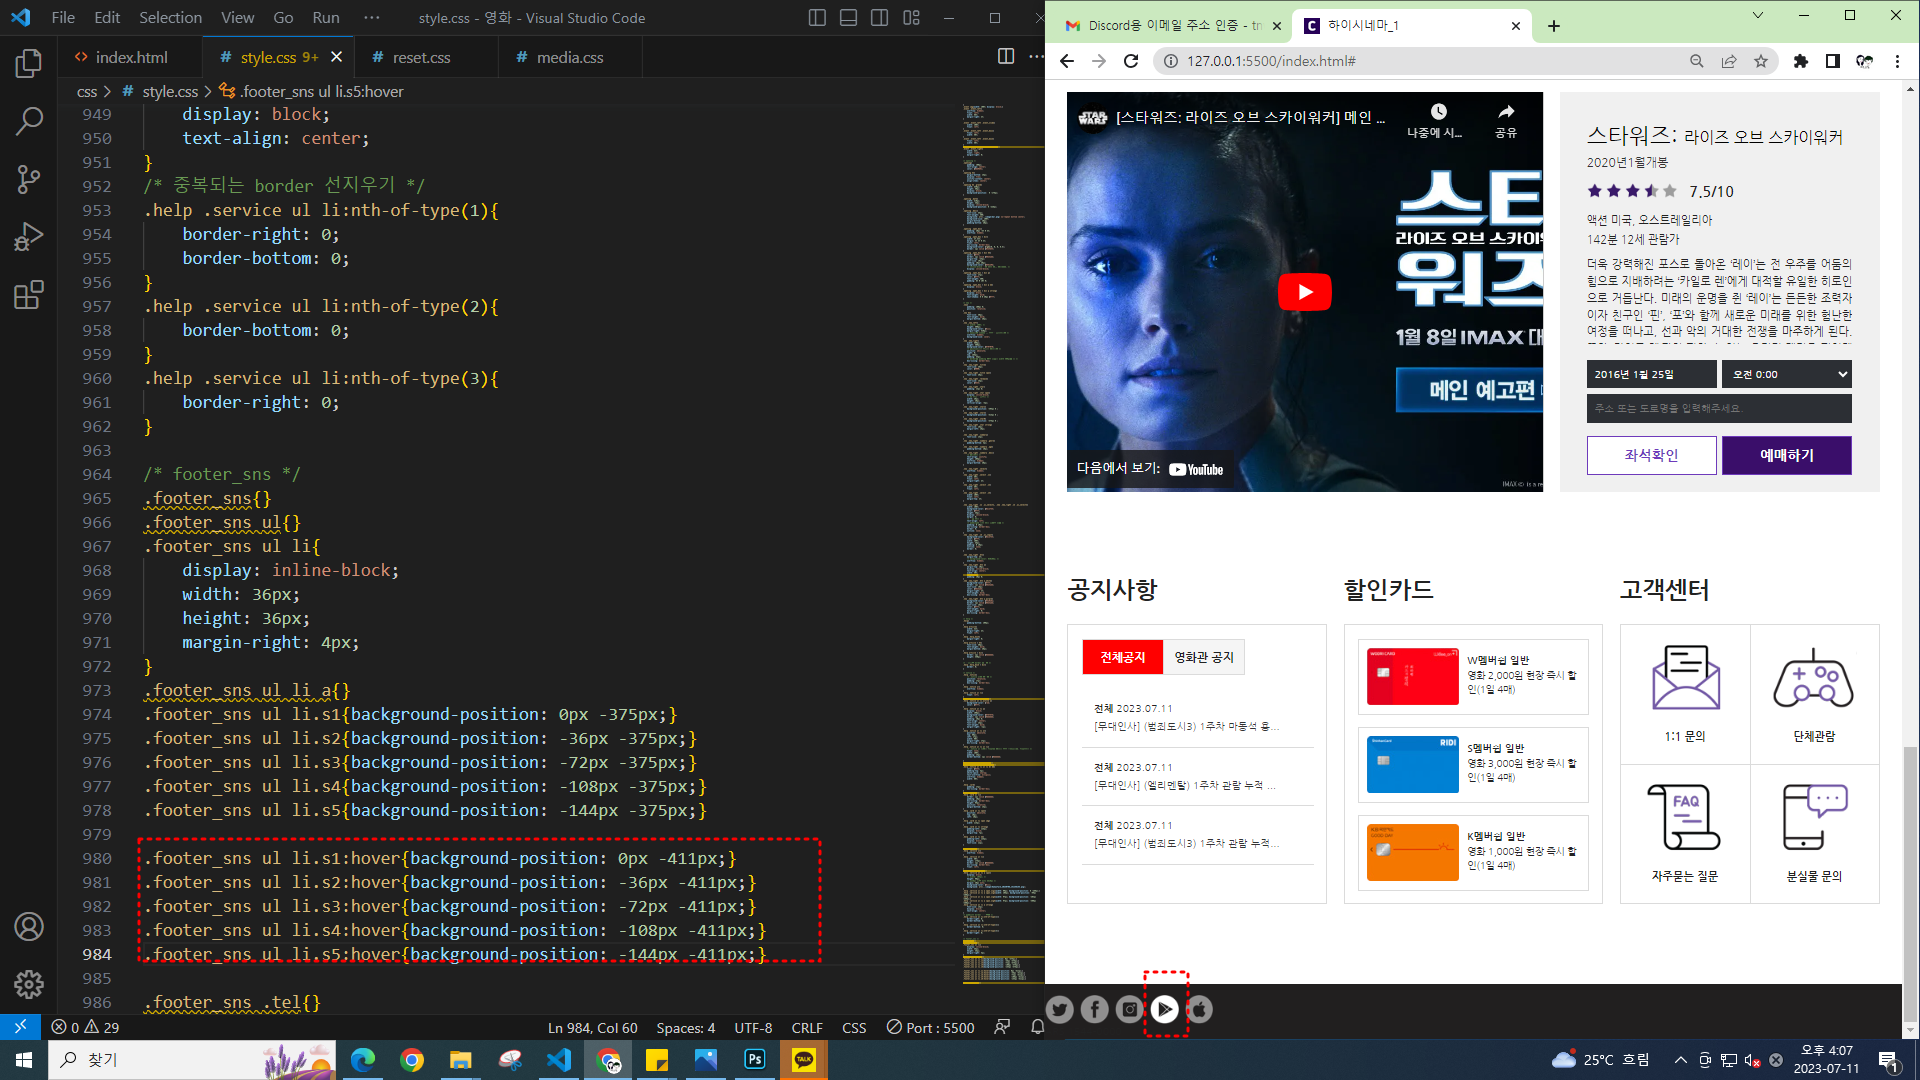
Task: Open the Source Control view
Action: pyautogui.click(x=29, y=180)
